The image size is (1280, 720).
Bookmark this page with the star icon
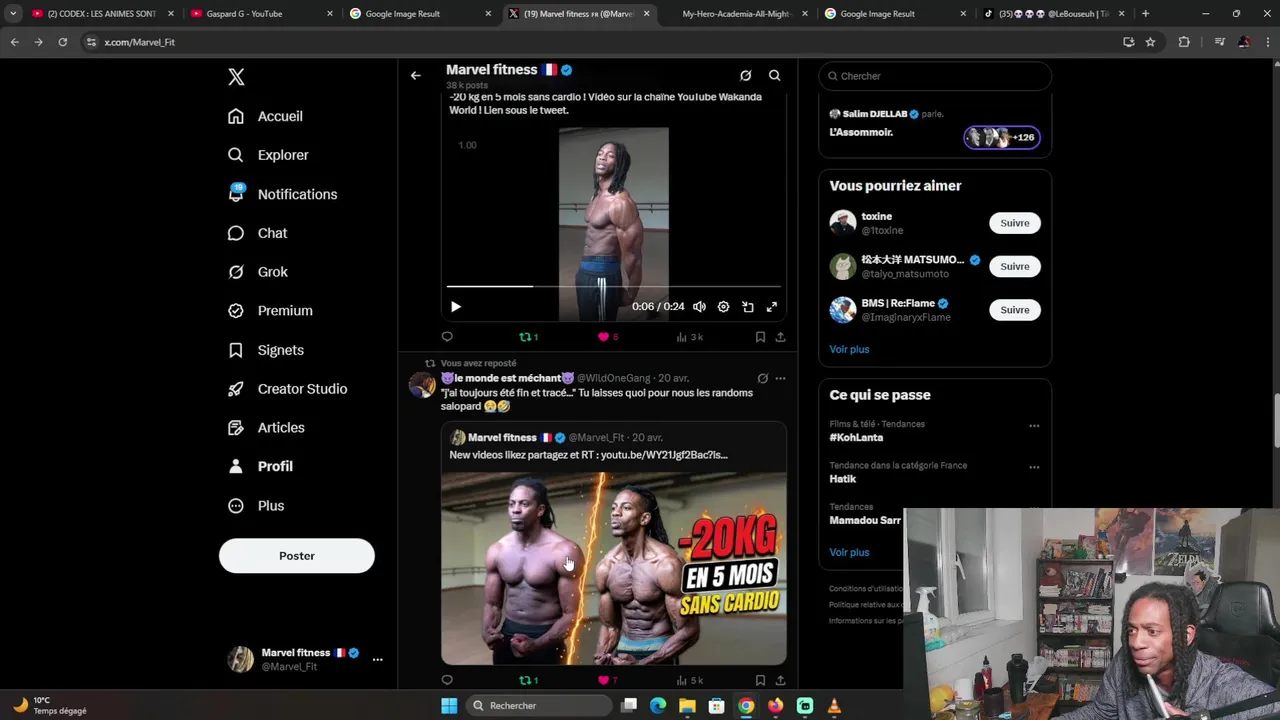[1151, 42]
